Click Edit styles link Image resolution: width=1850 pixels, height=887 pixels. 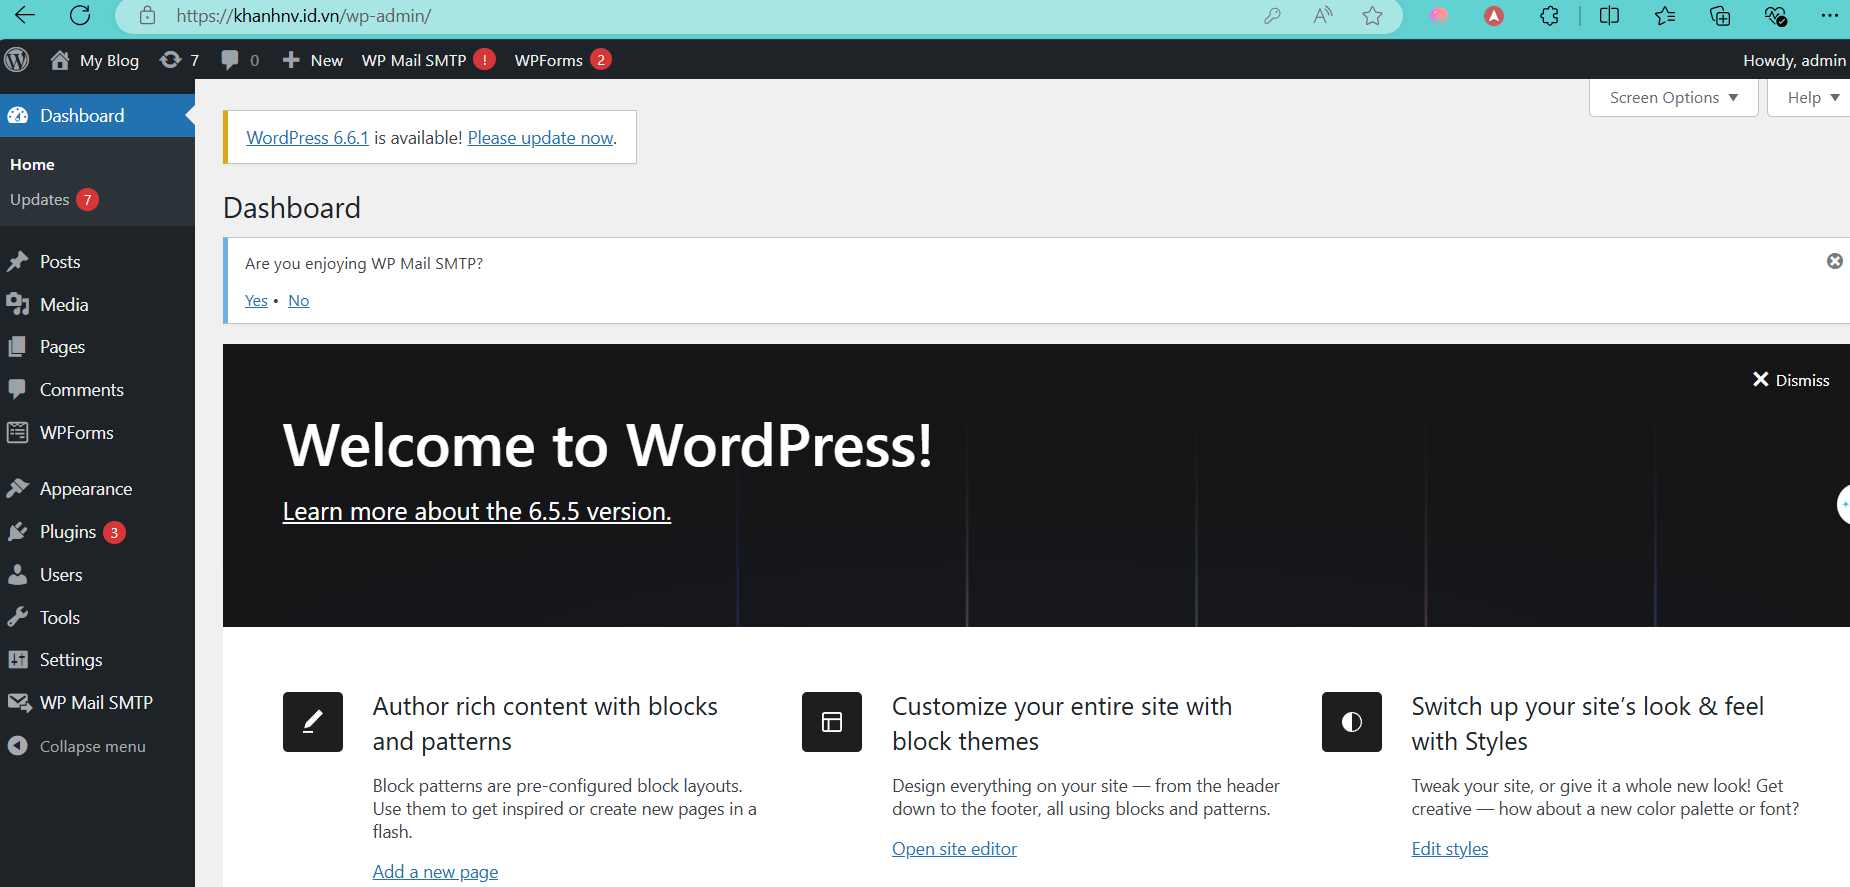[1450, 849]
